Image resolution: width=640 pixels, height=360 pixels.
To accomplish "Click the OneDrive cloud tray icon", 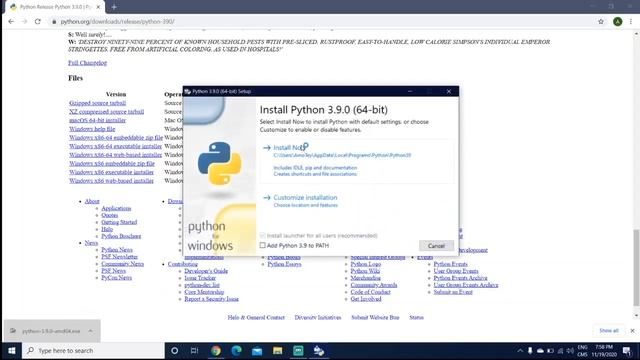I will pyautogui.click(x=540, y=351).
